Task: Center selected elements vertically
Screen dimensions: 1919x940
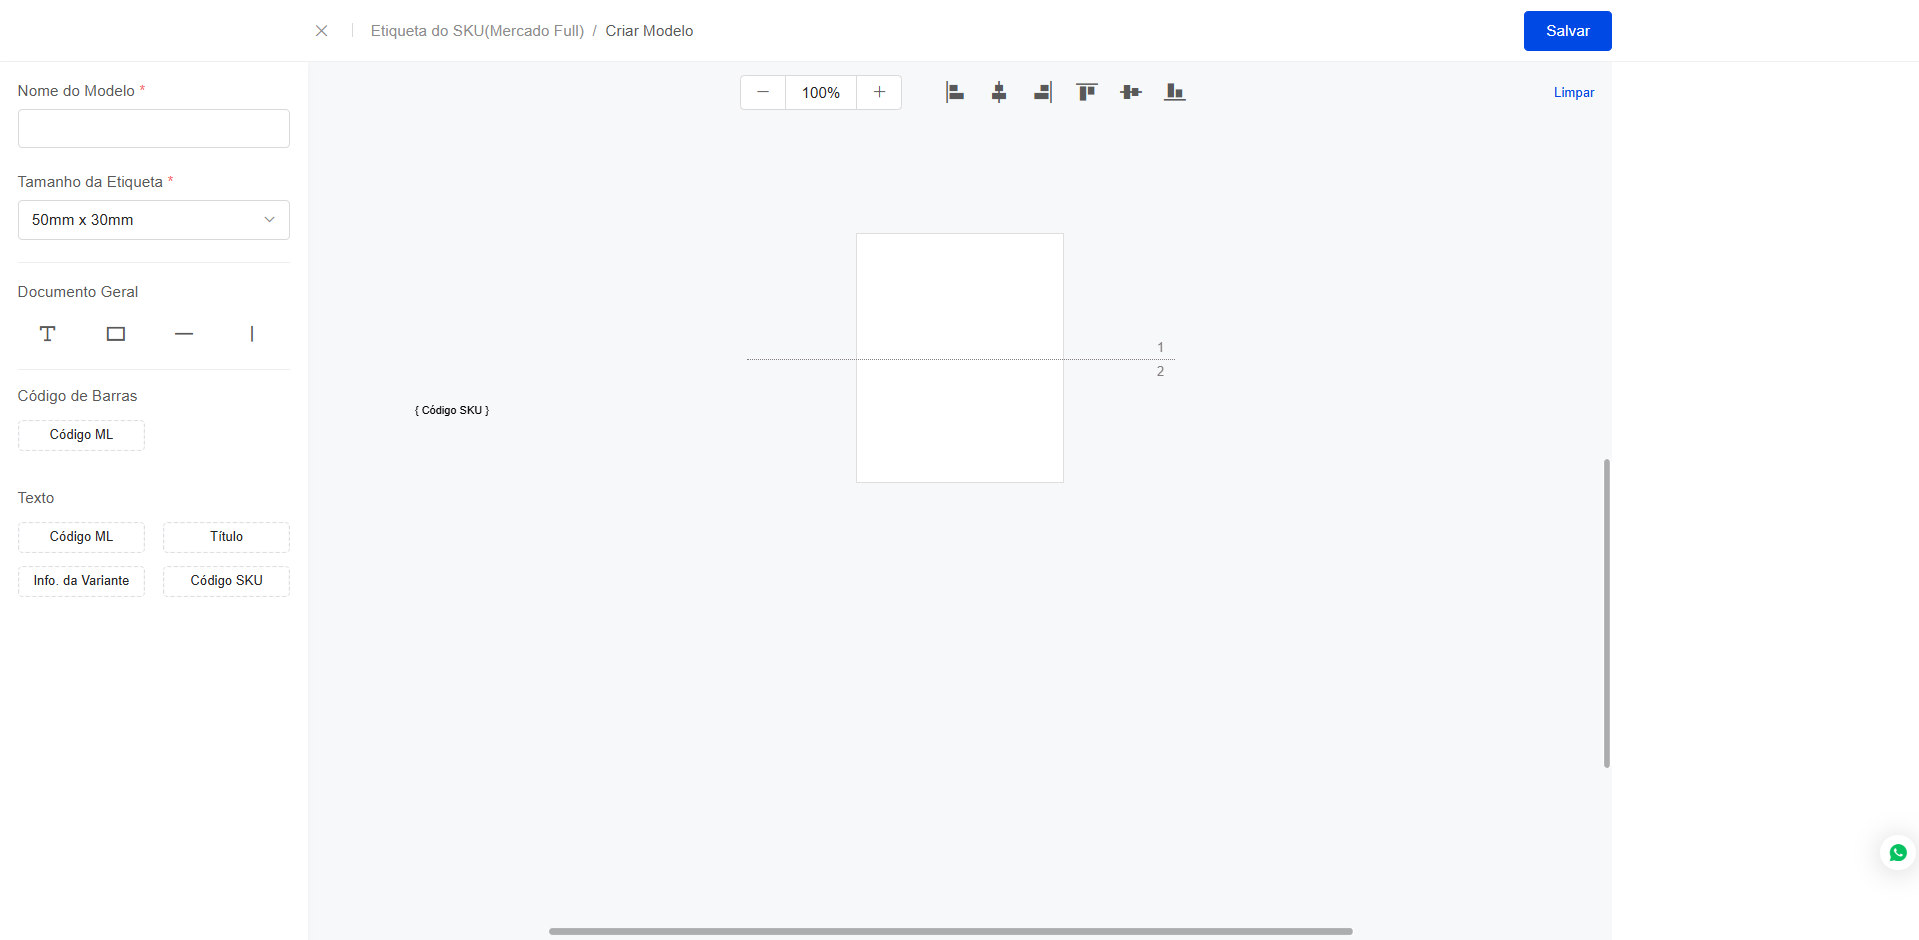Action: tap(1131, 92)
